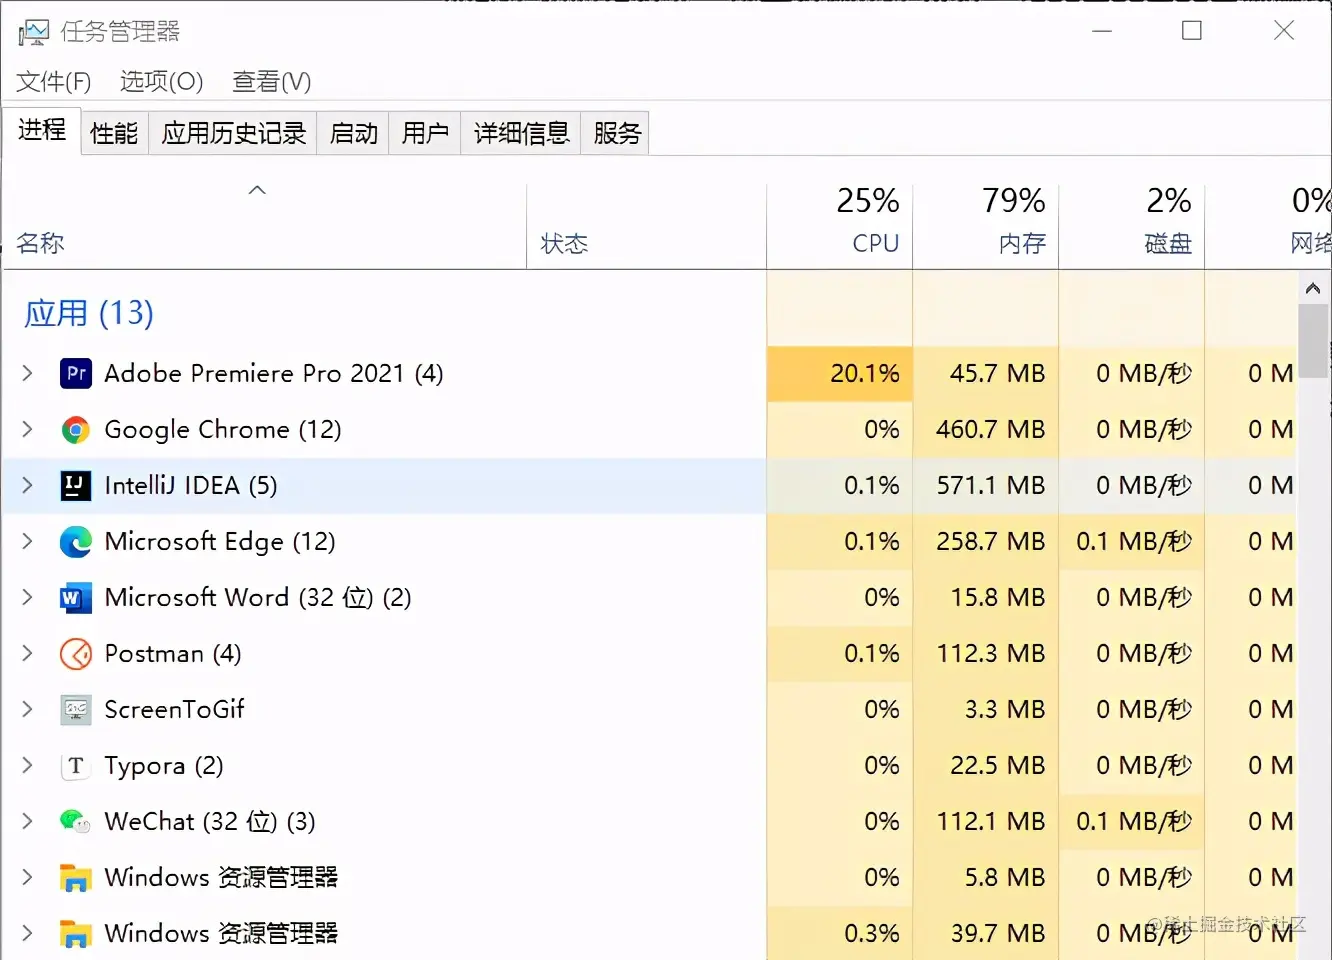Screen dimensions: 1332x960
Task: Switch to the 进程 tab
Action: pos(42,130)
